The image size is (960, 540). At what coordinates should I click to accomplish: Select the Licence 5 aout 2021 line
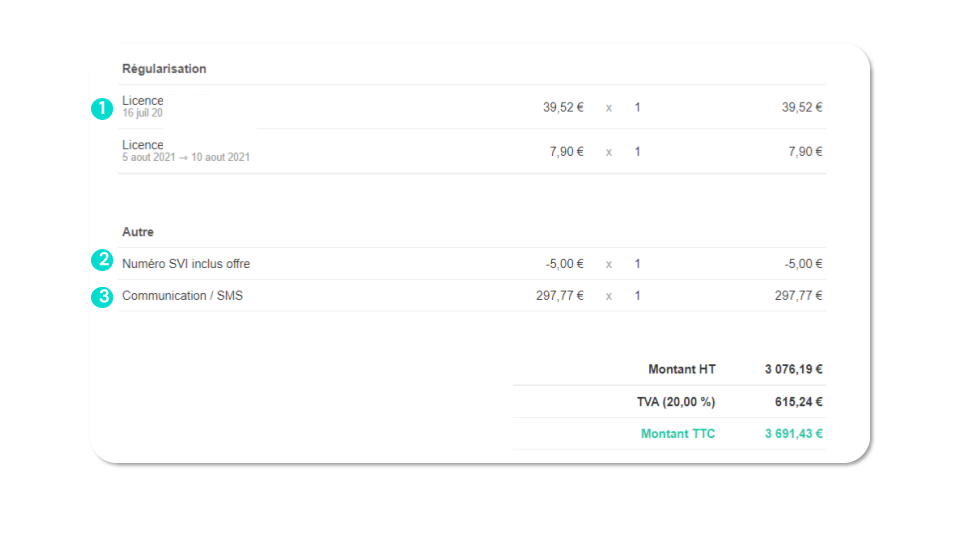(143, 145)
